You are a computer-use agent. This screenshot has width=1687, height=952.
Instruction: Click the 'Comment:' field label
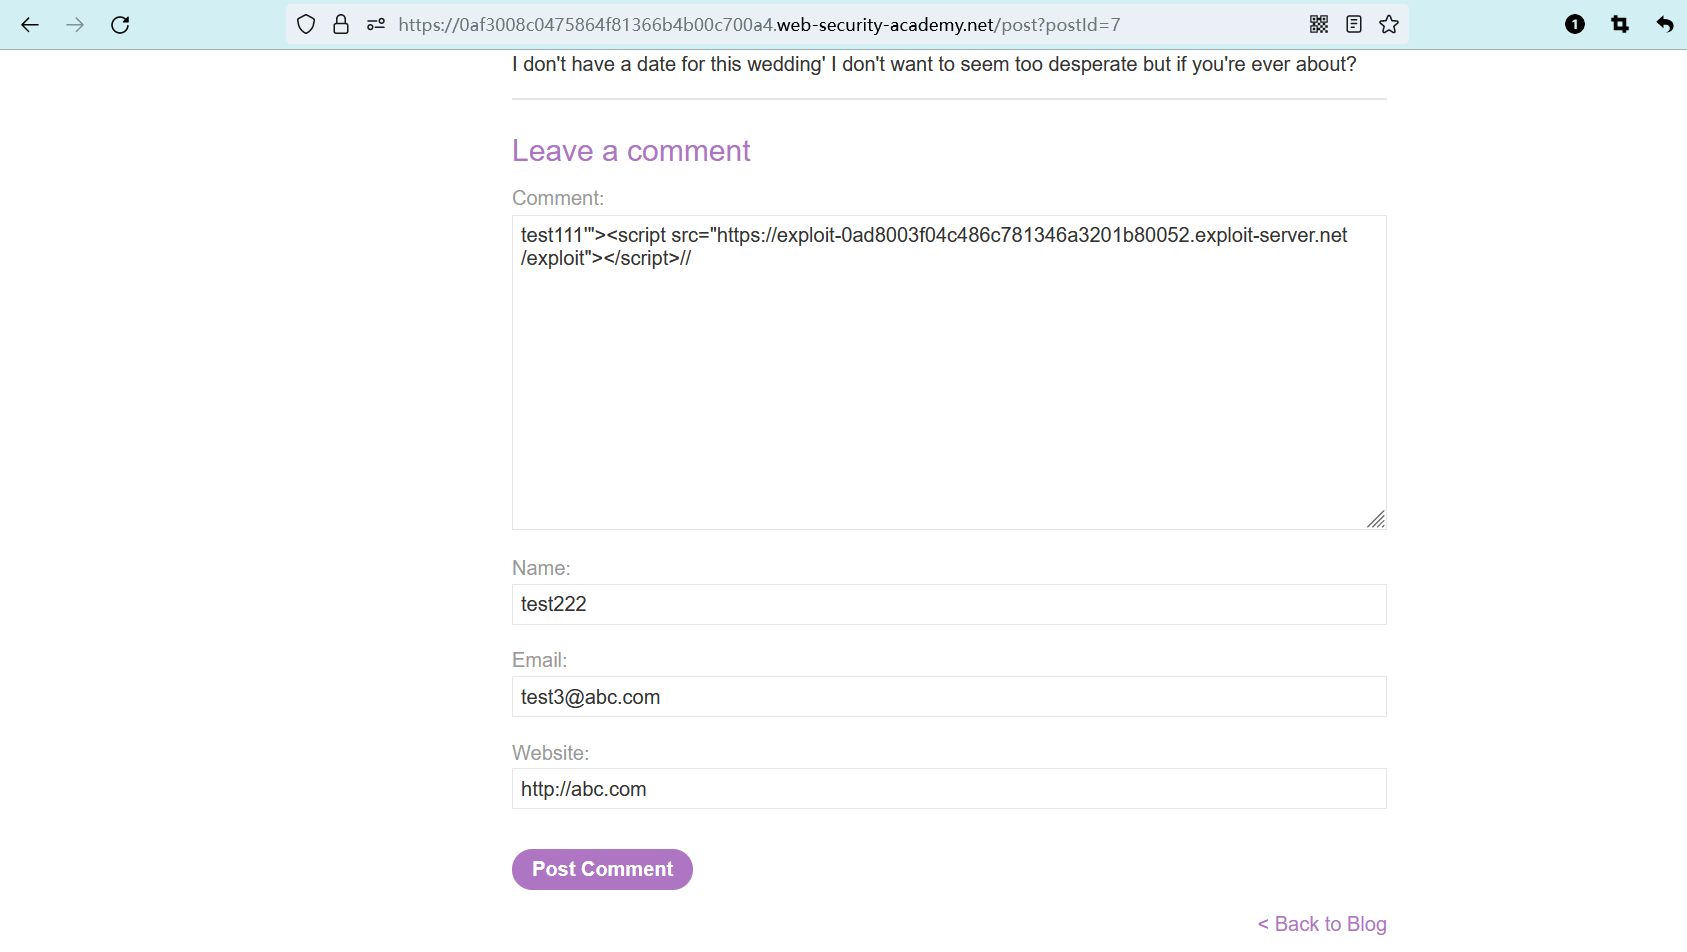point(558,198)
